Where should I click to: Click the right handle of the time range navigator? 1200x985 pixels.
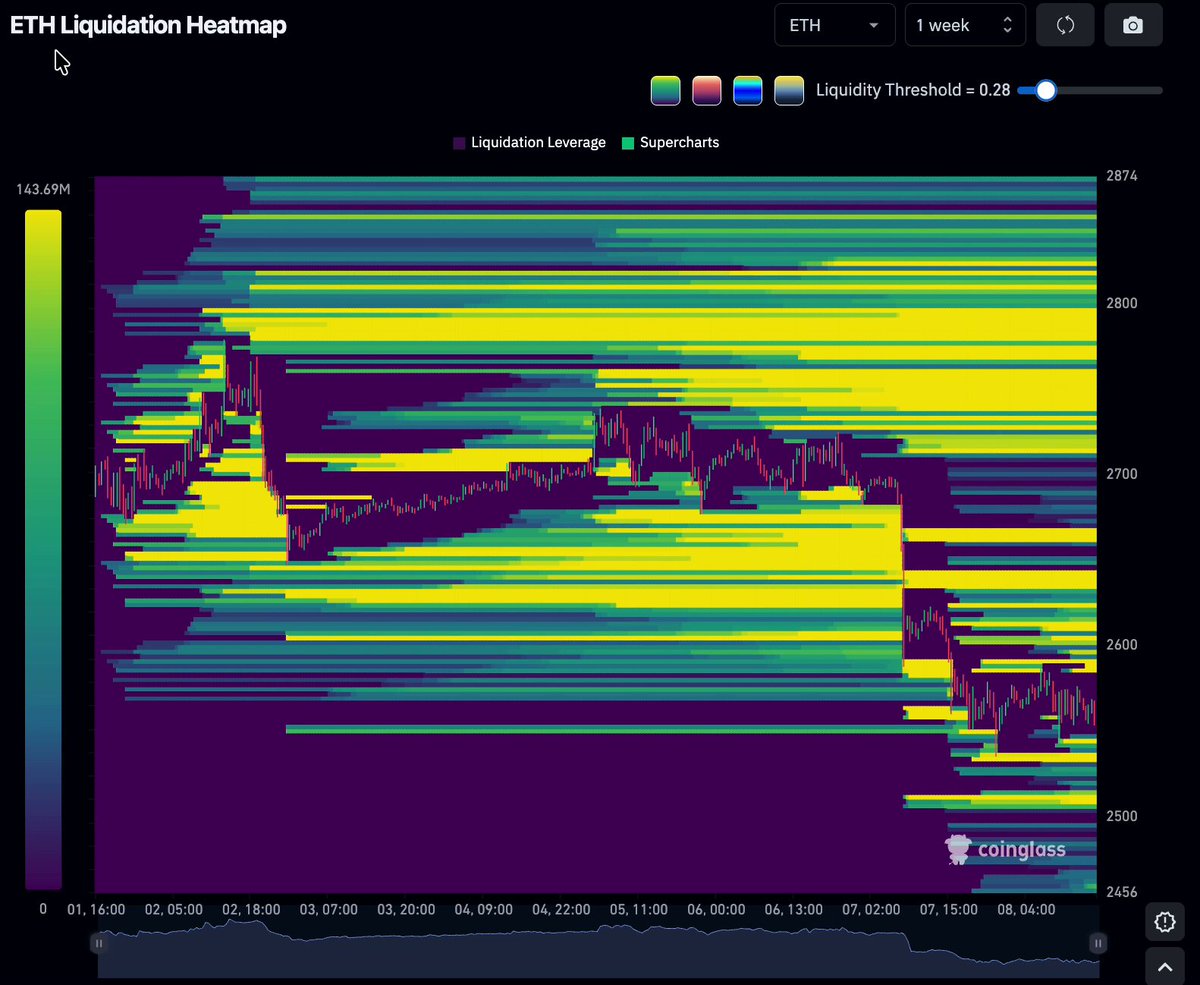(1098, 942)
